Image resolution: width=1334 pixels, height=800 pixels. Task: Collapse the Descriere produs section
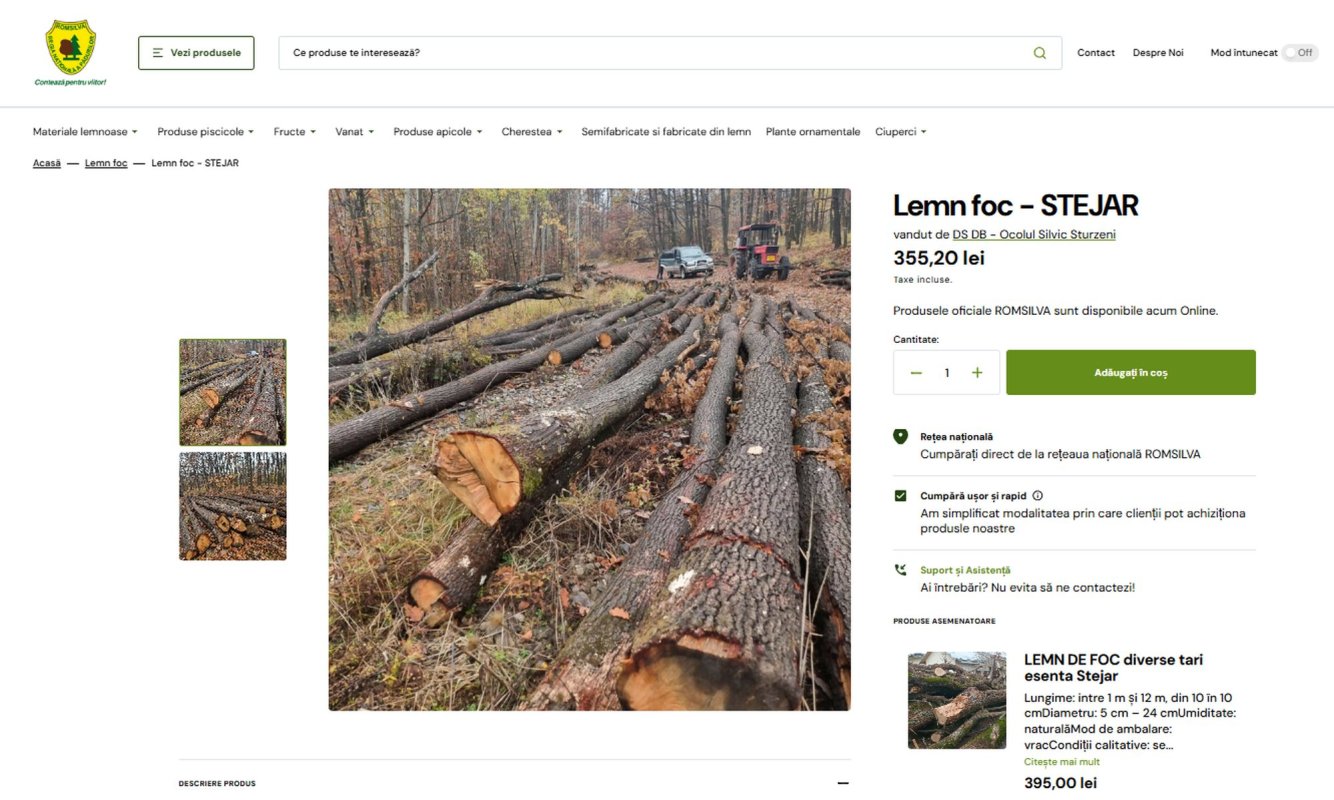[843, 783]
